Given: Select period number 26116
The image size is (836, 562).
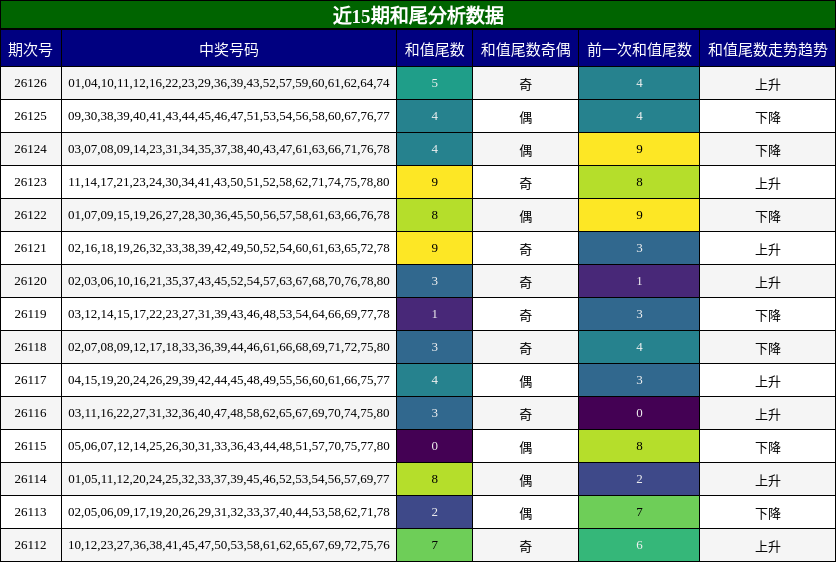Looking at the screenshot, I should [30, 413].
